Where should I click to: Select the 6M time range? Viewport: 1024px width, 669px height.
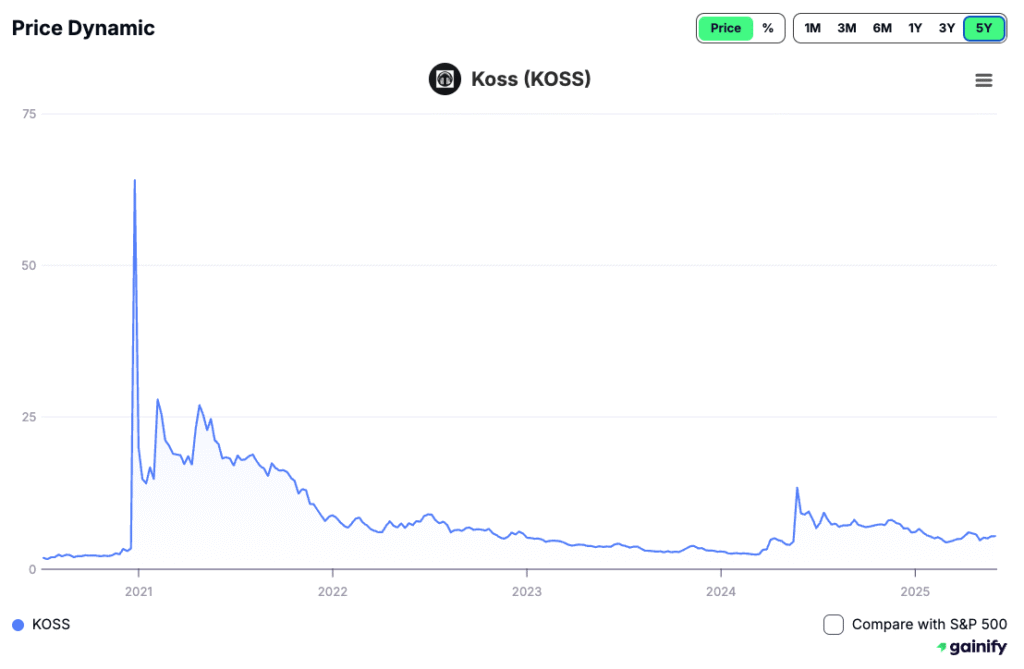(882, 28)
